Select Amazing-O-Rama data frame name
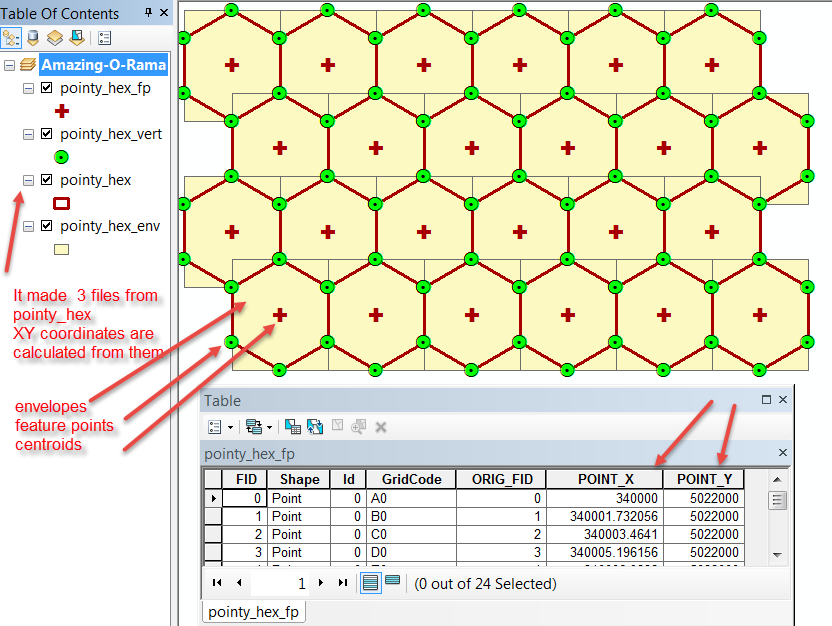The height and width of the screenshot is (626, 832). click(x=103, y=65)
